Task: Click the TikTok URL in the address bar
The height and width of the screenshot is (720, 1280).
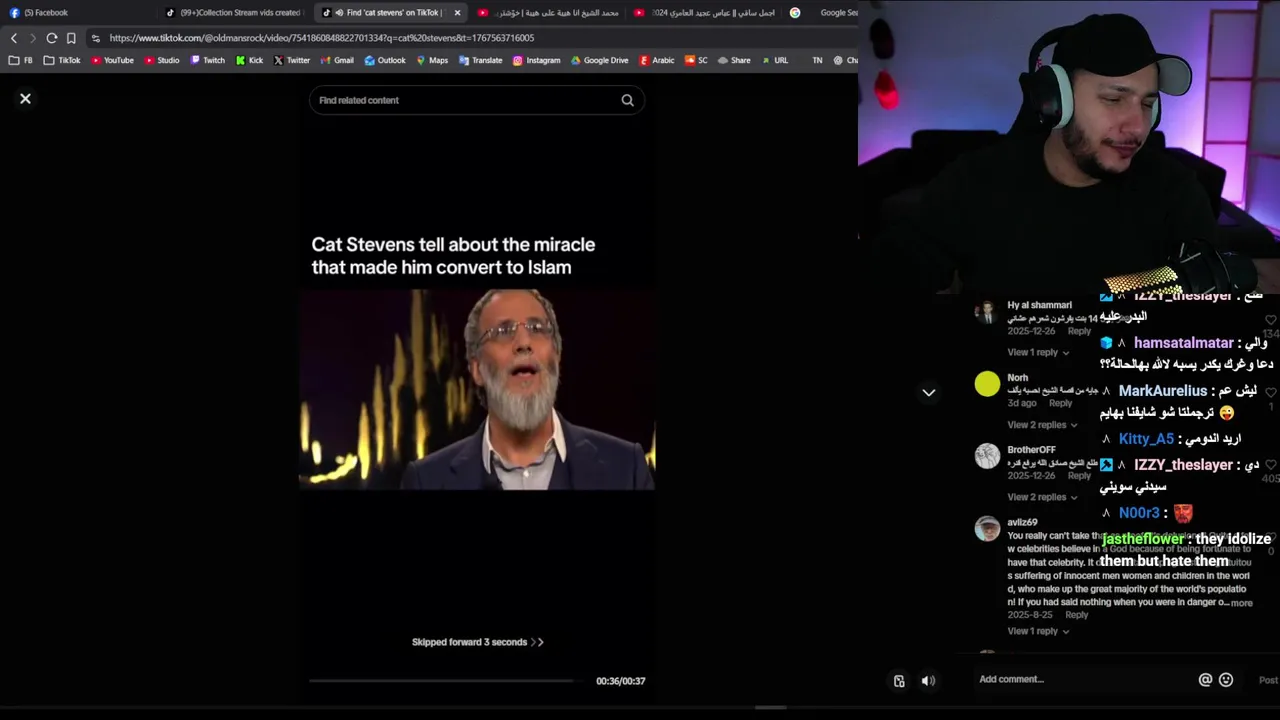Action: coord(321,38)
